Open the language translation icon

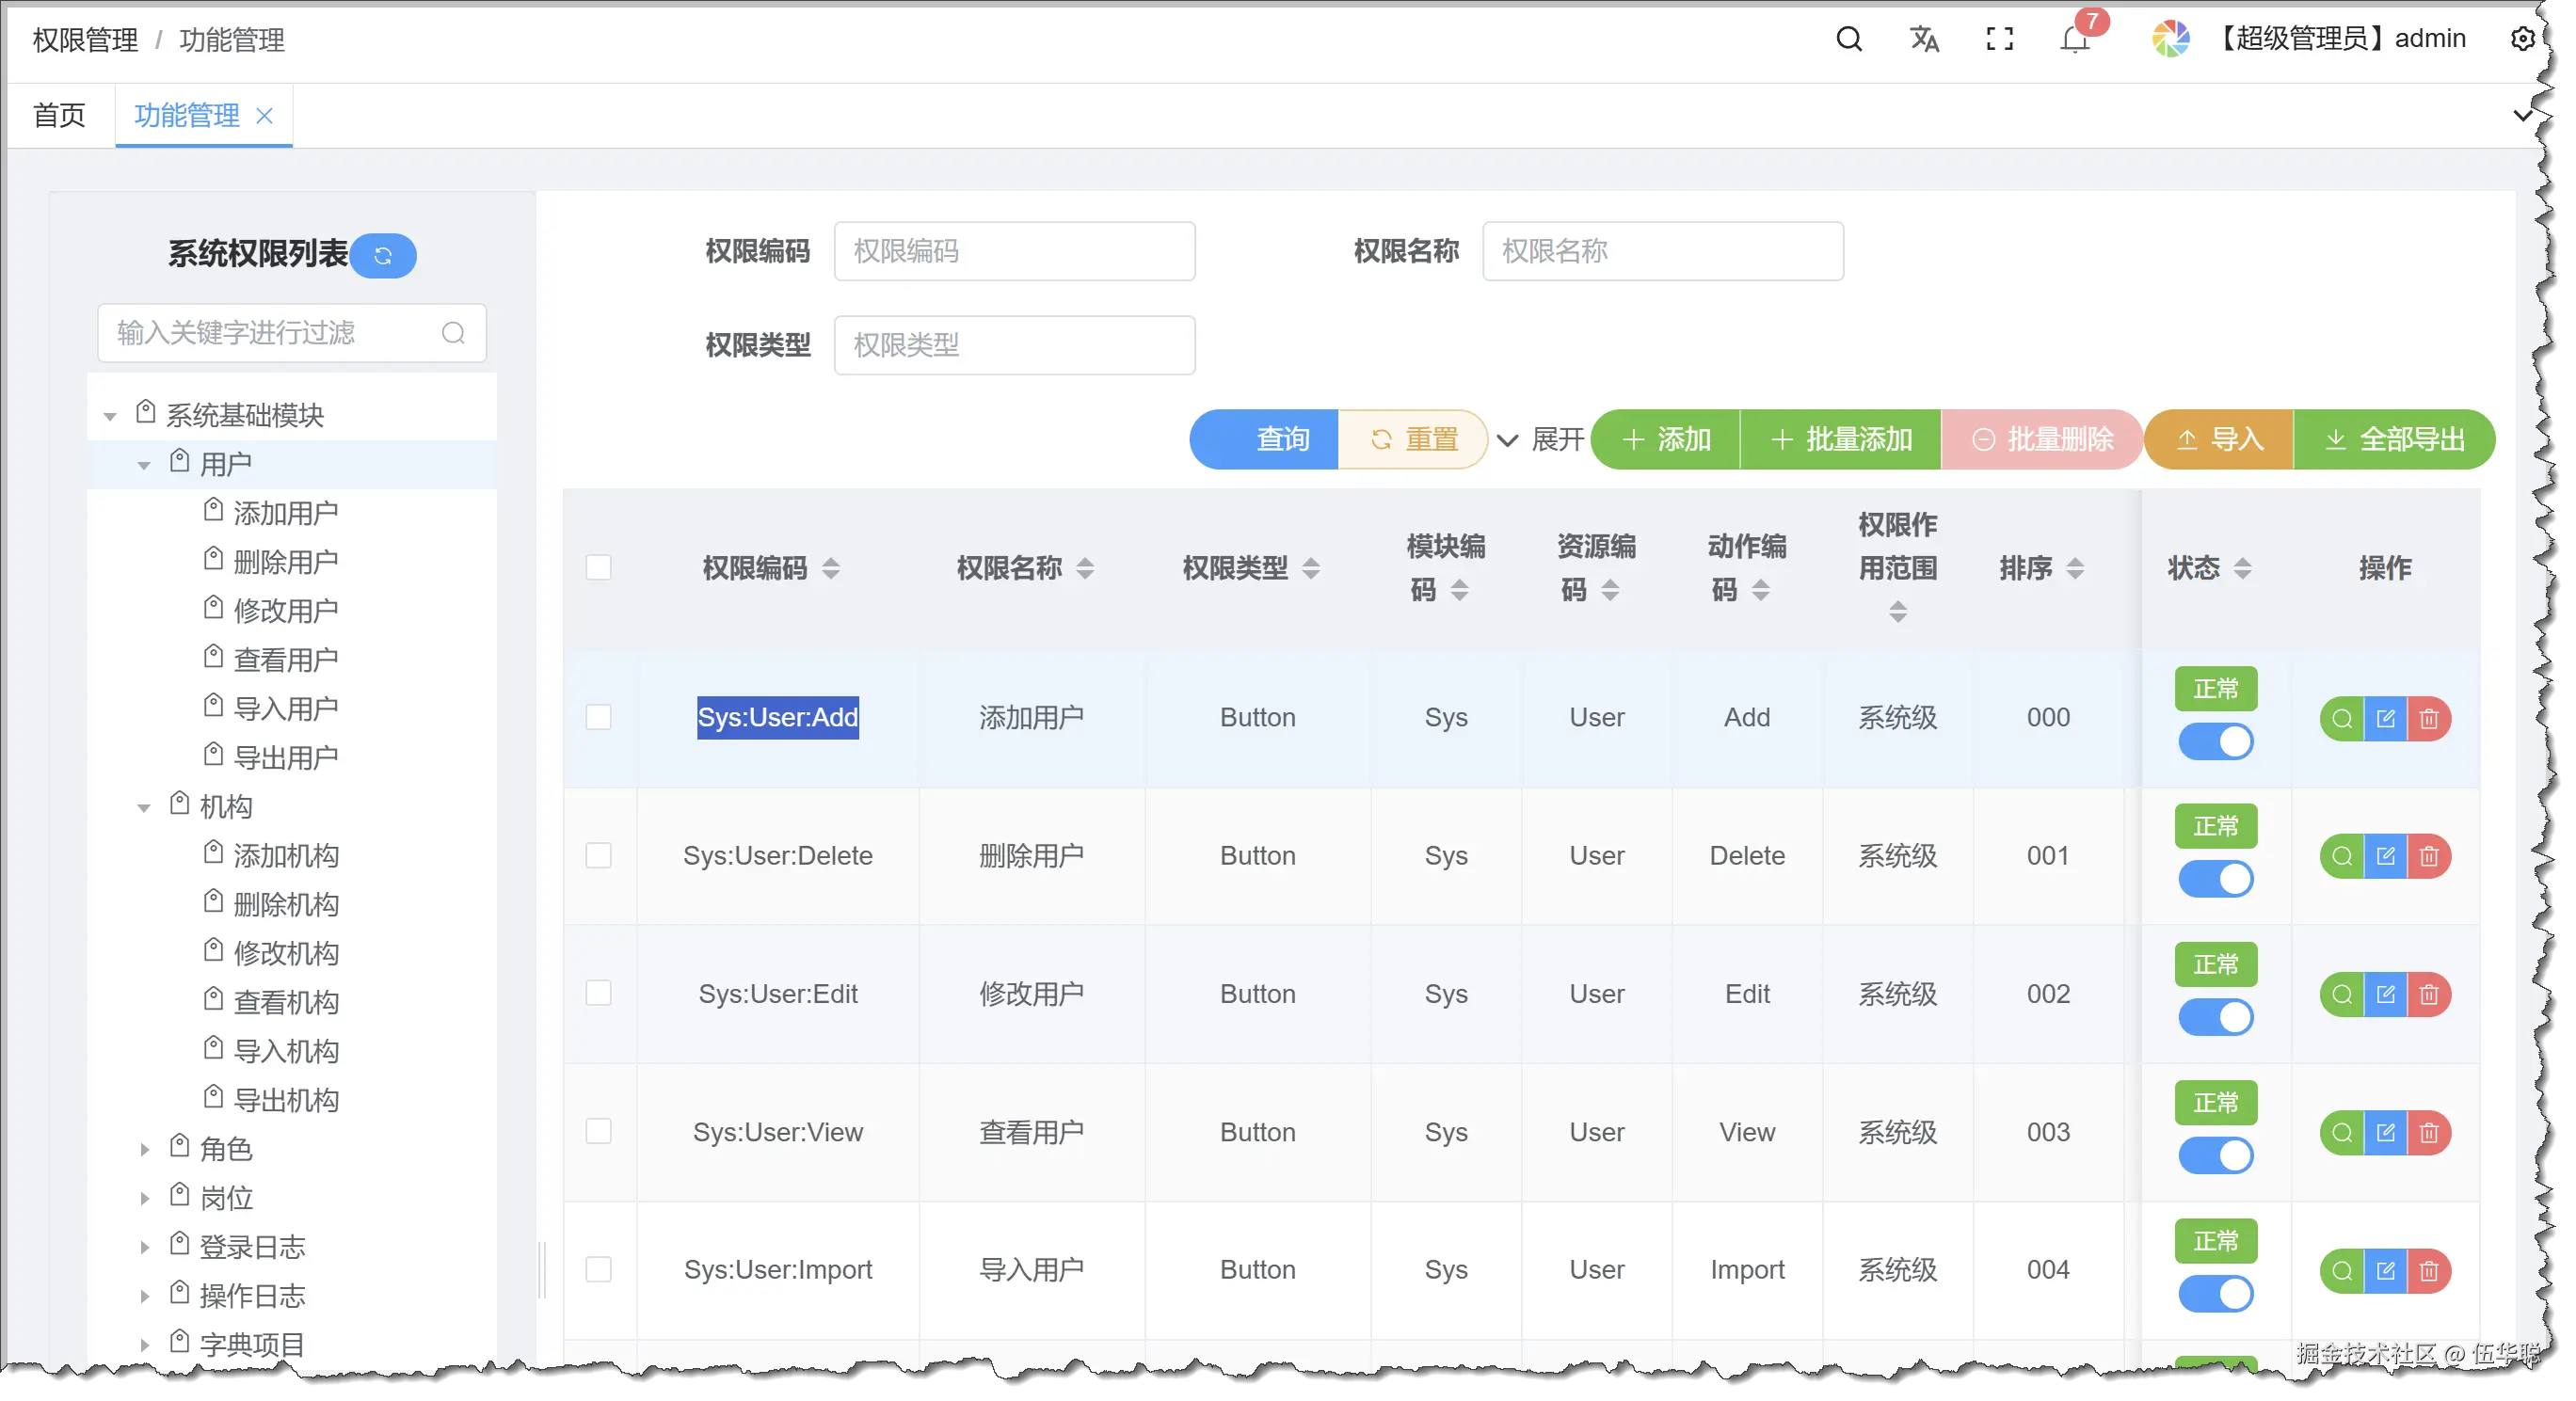click(1924, 39)
